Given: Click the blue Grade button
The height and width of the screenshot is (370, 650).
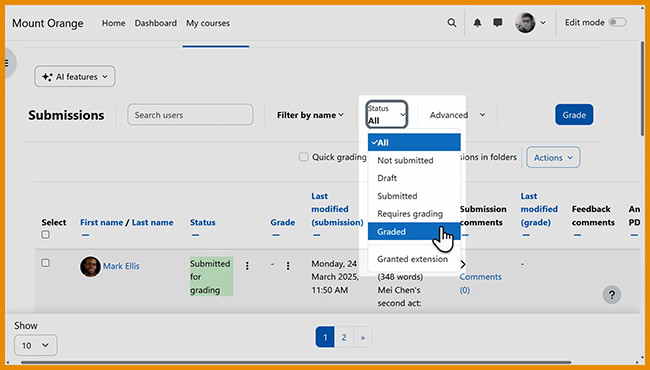Looking at the screenshot, I should click(x=574, y=115).
